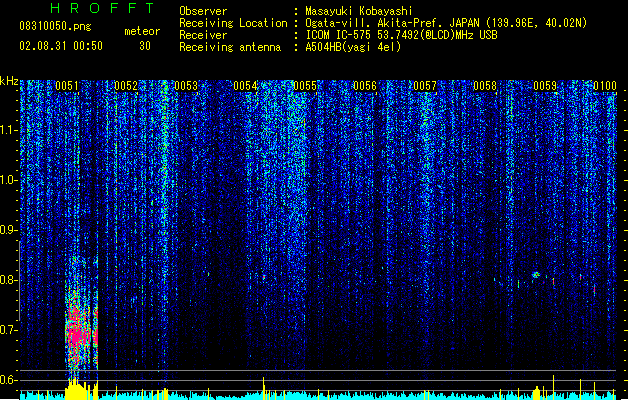Click the 0058 time marker
Viewport: 629px width, 400px height.
point(485,86)
